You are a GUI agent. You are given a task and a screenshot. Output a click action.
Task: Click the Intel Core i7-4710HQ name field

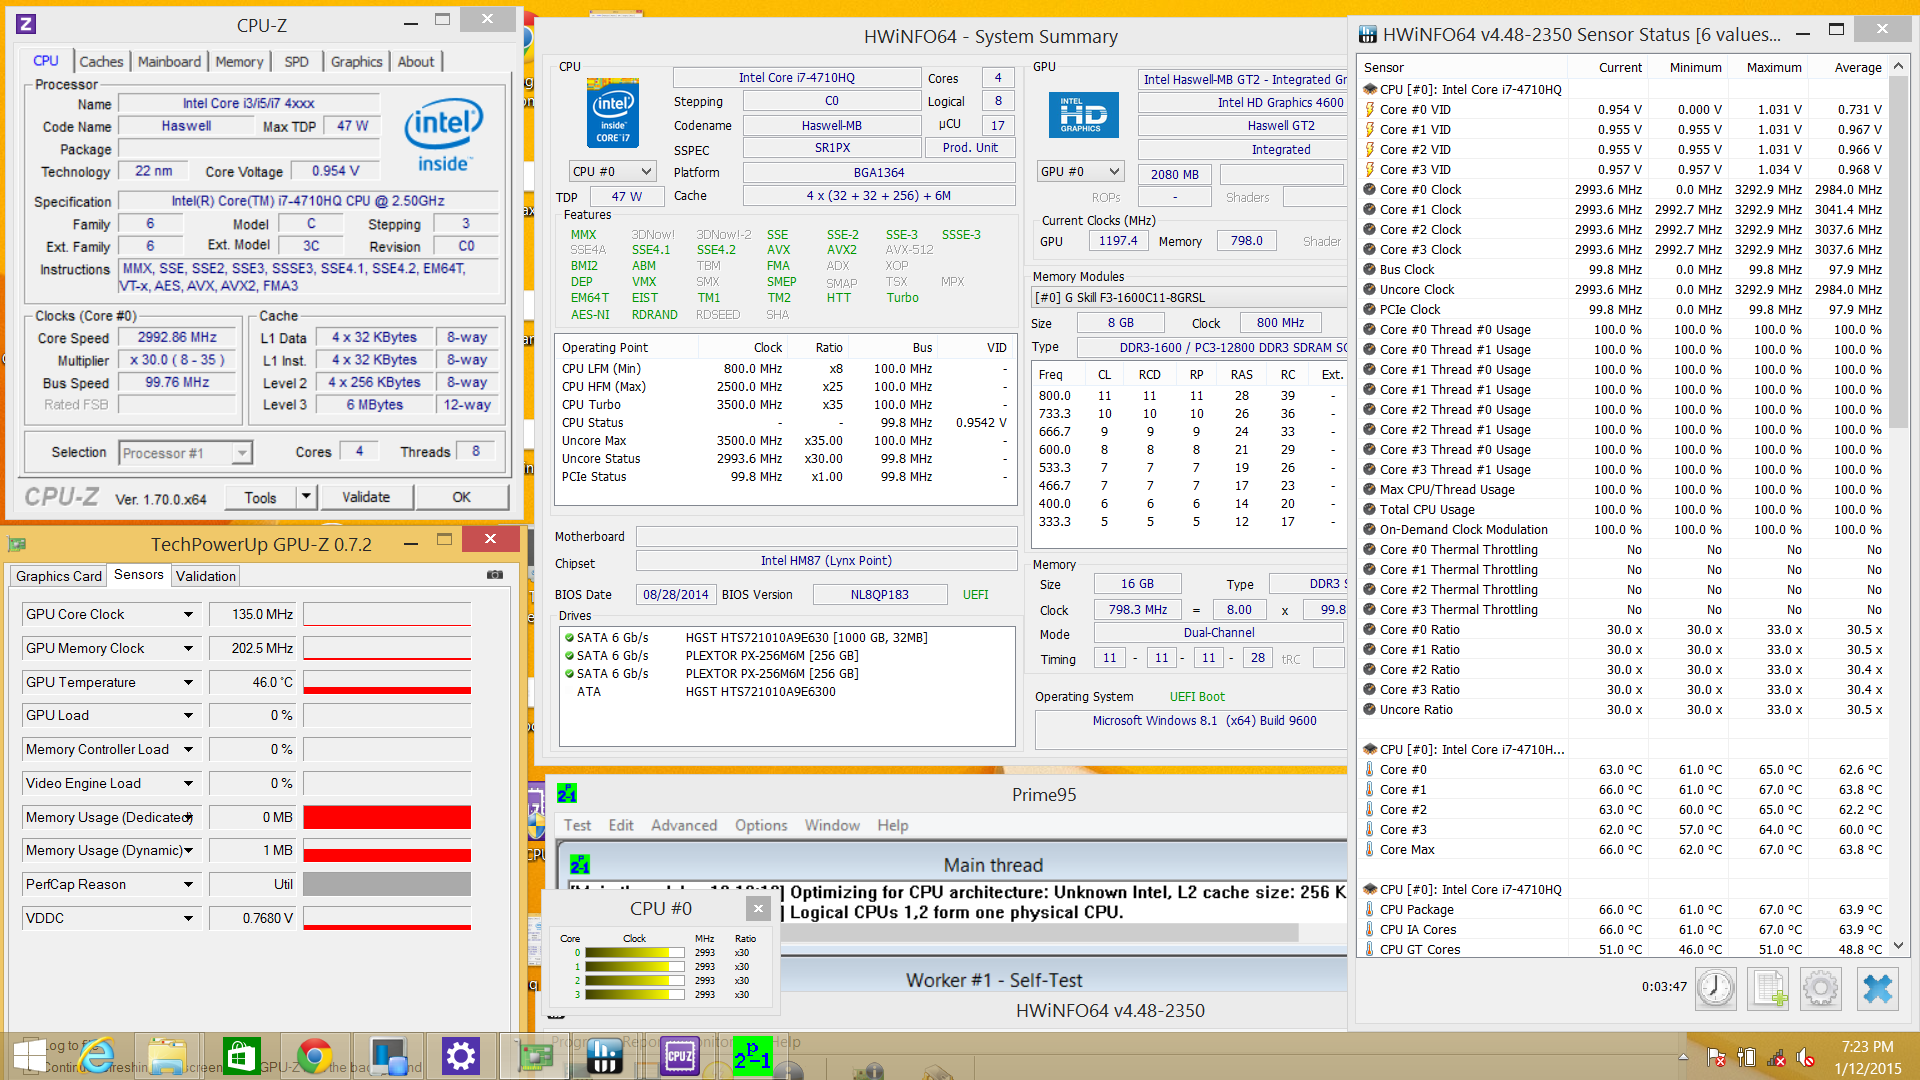[797, 78]
